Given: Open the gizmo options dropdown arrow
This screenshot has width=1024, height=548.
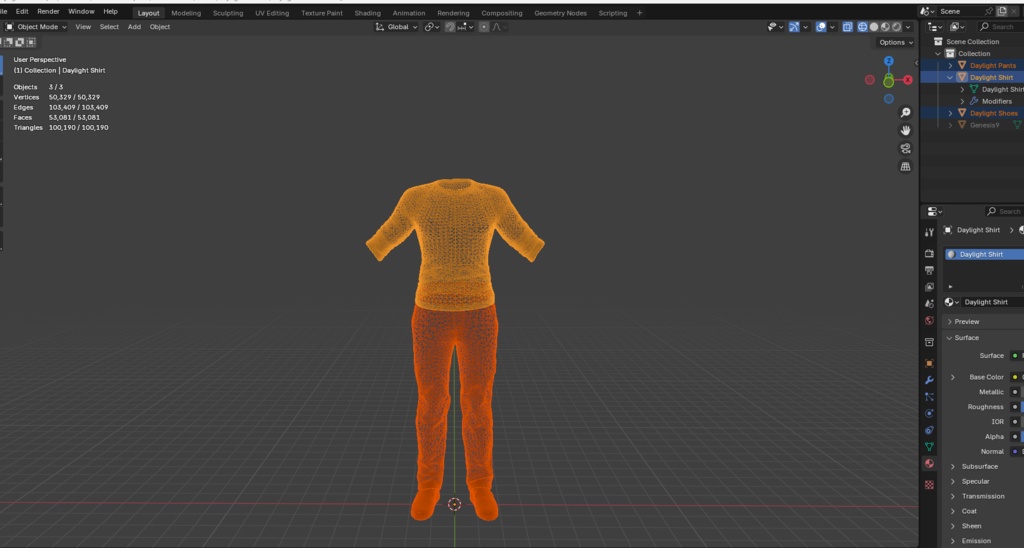Looking at the screenshot, I should (805, 27).
